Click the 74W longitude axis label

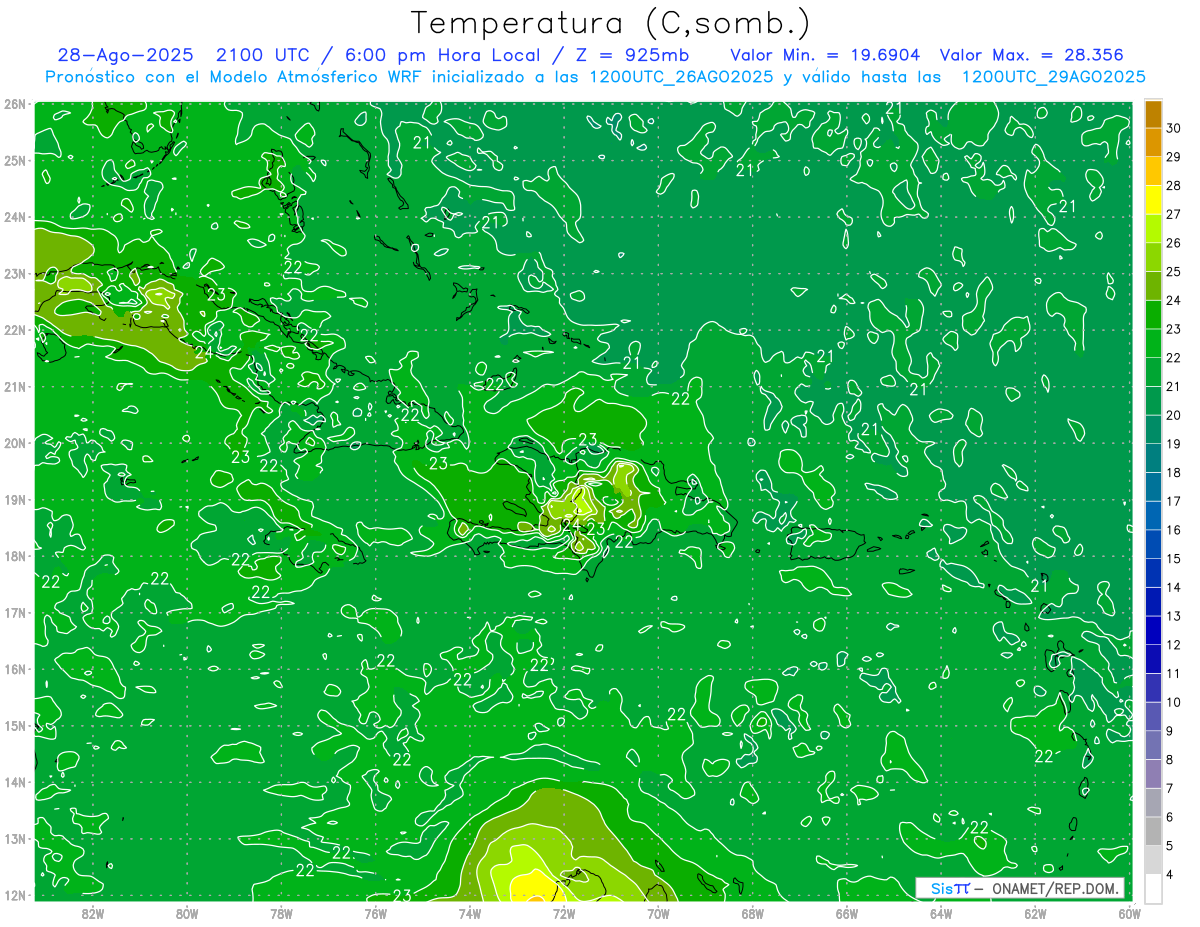coord(470,913)
